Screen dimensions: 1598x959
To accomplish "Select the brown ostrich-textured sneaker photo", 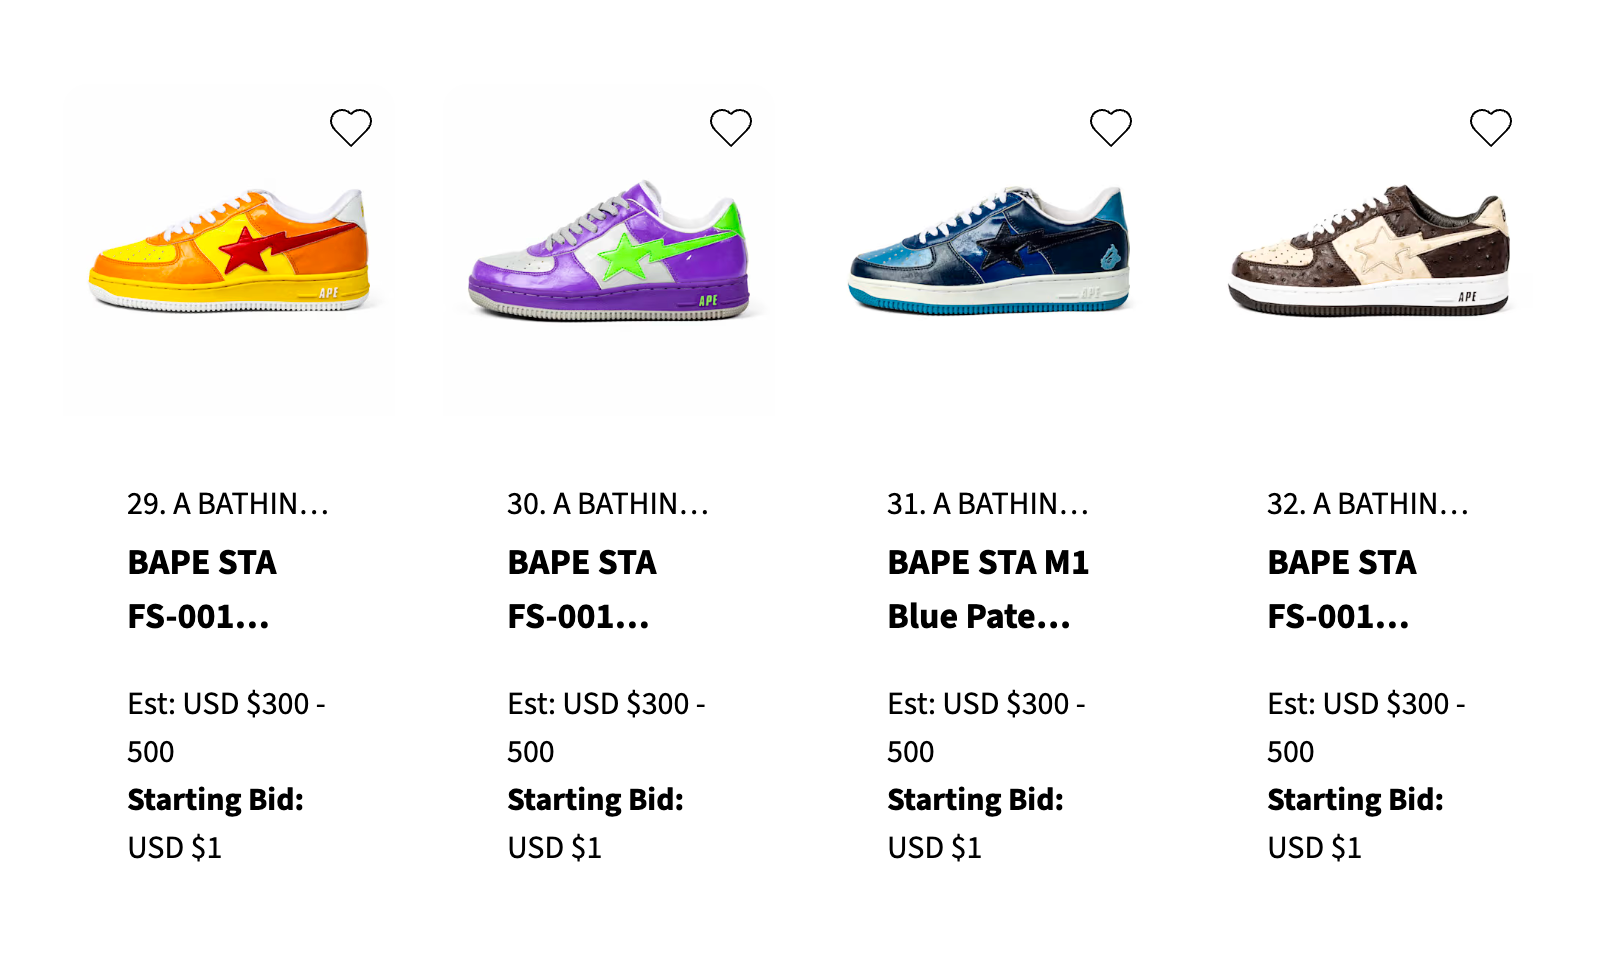I will tap(1369, 250).
